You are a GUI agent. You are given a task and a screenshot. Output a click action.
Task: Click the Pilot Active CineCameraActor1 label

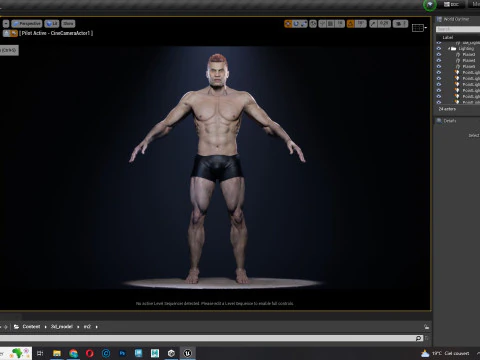(56, 33)
